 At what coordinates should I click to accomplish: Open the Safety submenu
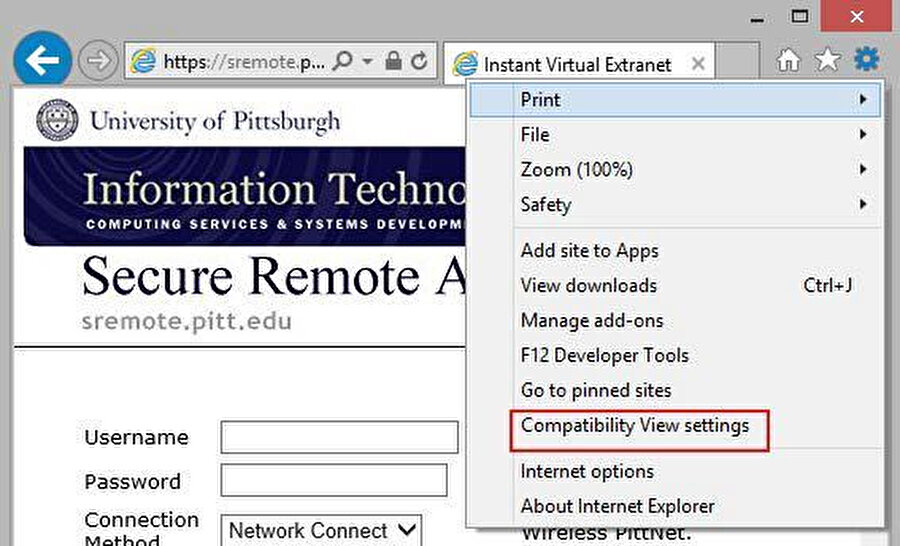tap(675, 205)
